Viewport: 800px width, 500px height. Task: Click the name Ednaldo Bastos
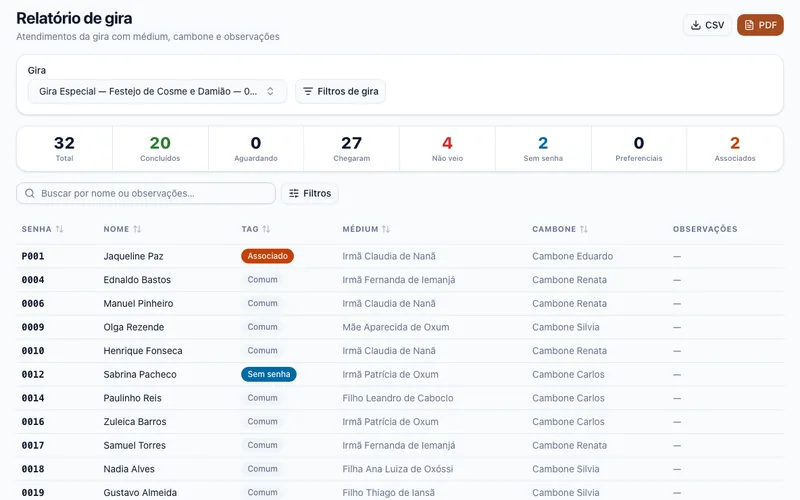(x=137, y=280)
